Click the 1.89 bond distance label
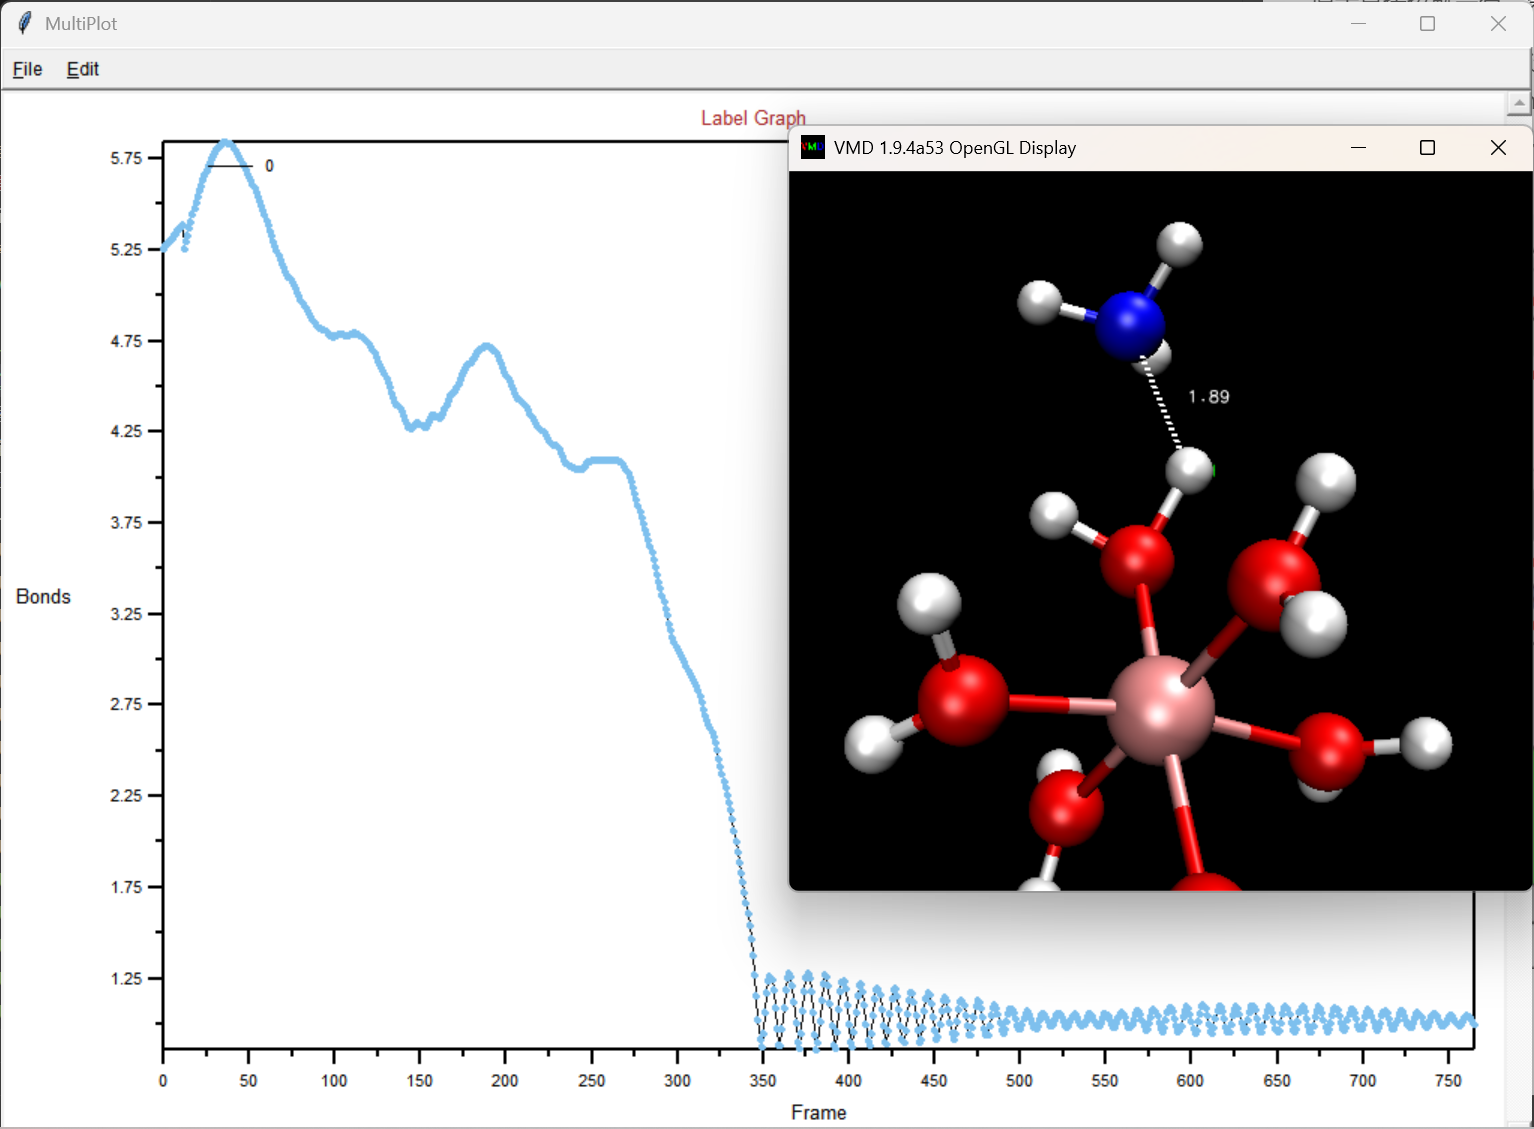Image resolution: width=1534 pixels, height=1129 pixels. coord(1208,397)
